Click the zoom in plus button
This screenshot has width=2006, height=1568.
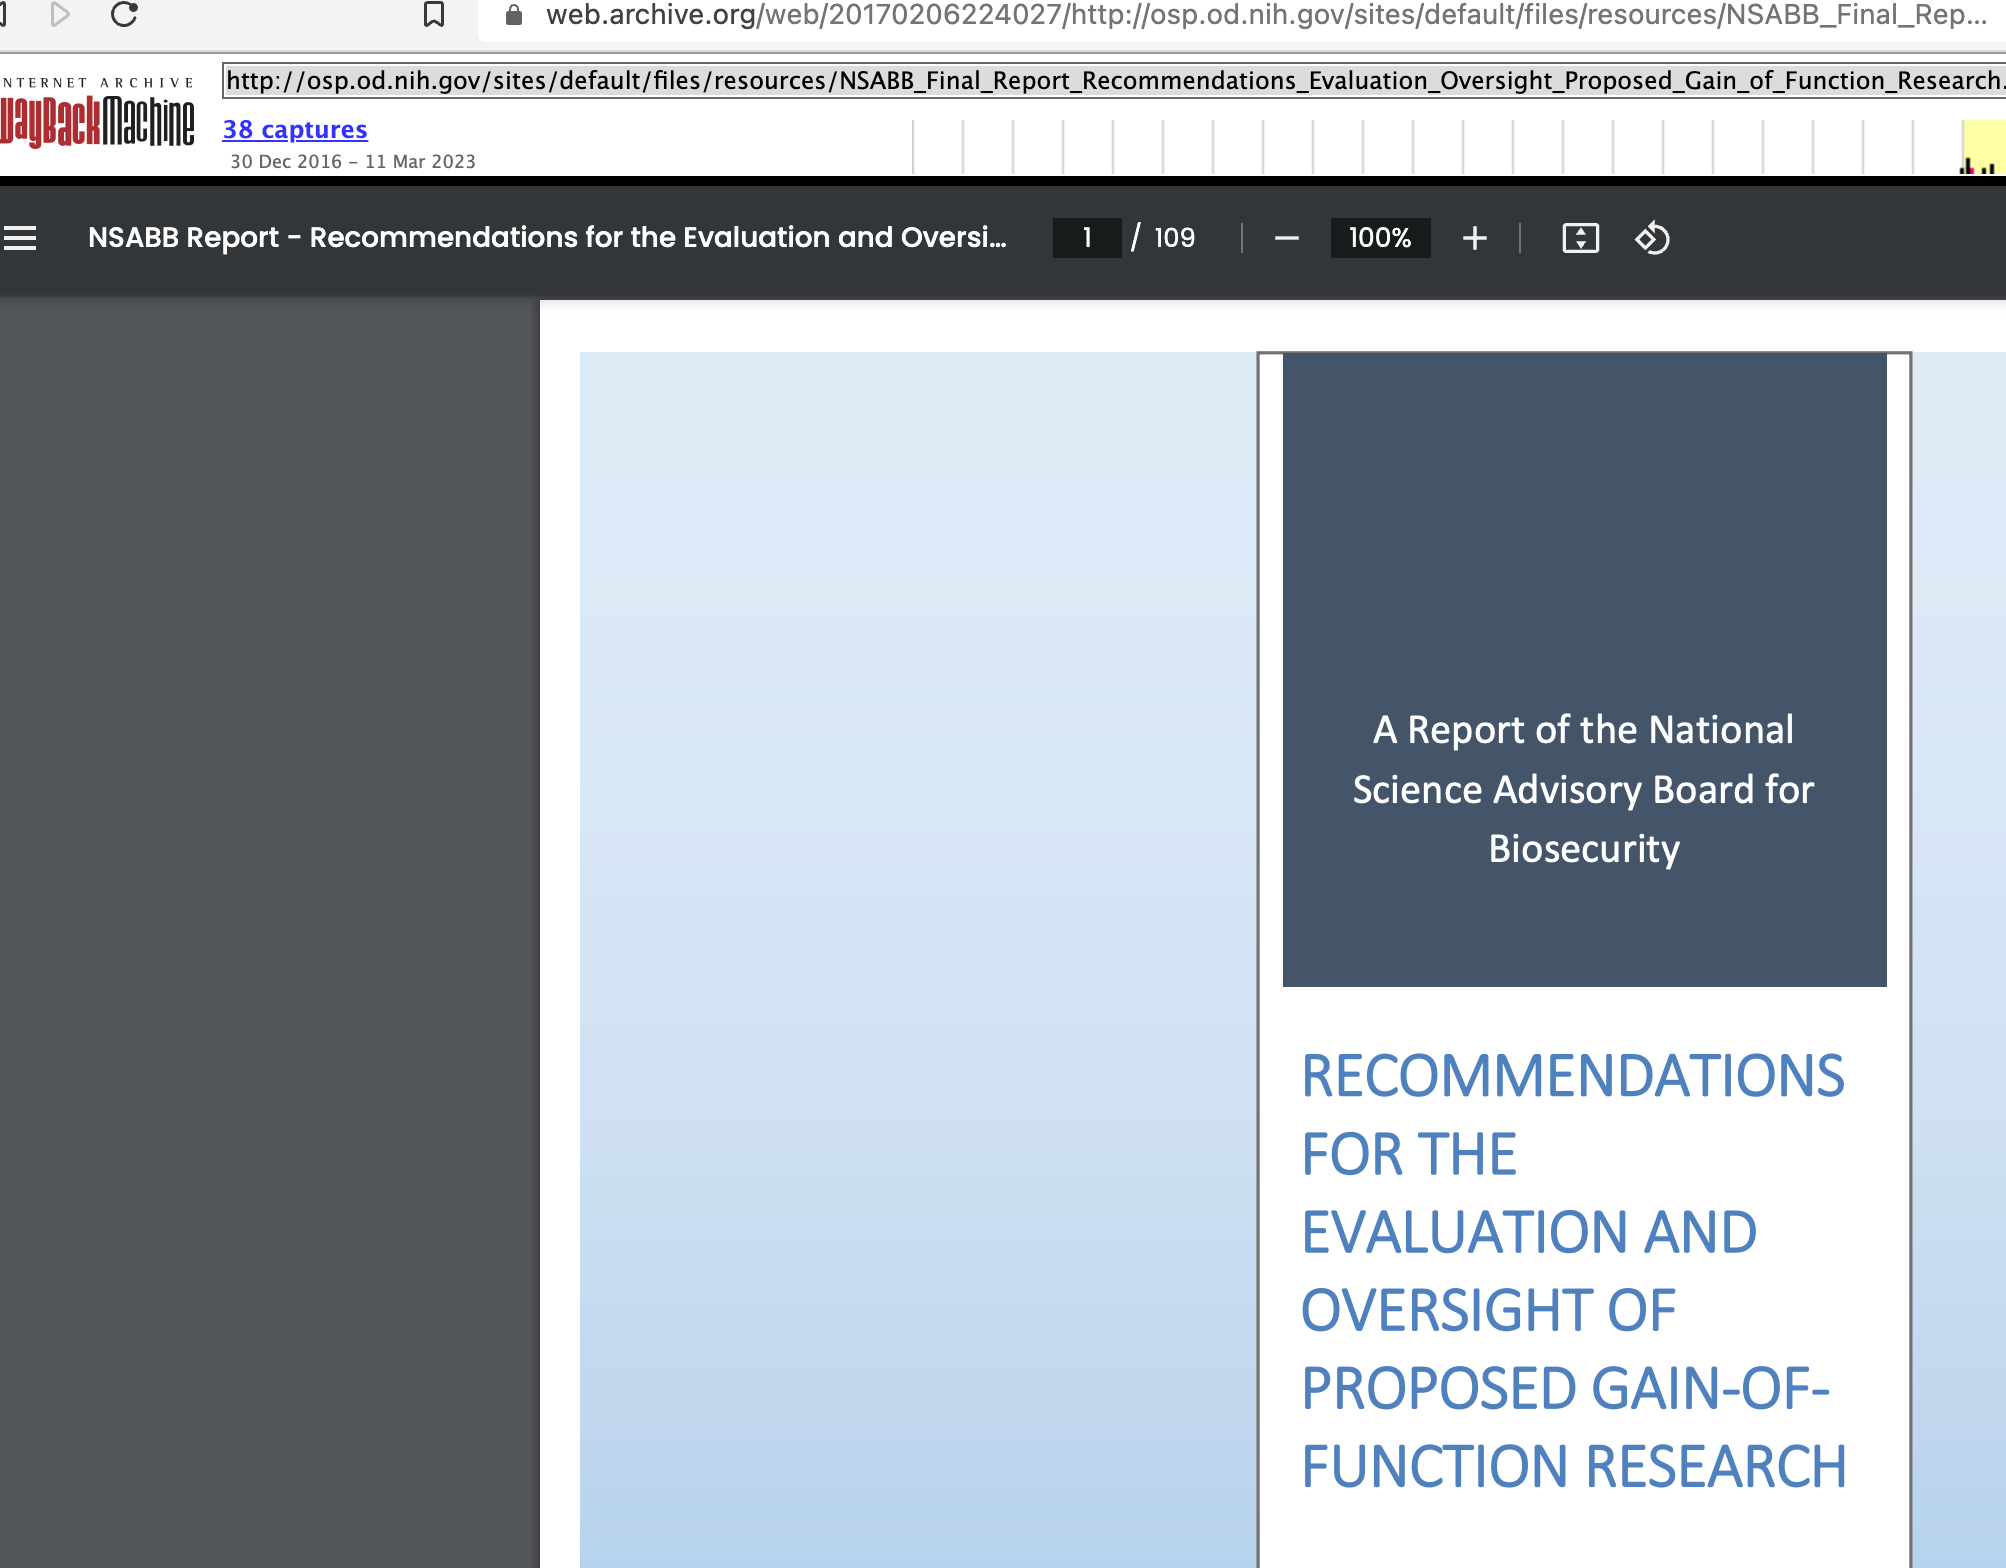(x=1474, y=238)
